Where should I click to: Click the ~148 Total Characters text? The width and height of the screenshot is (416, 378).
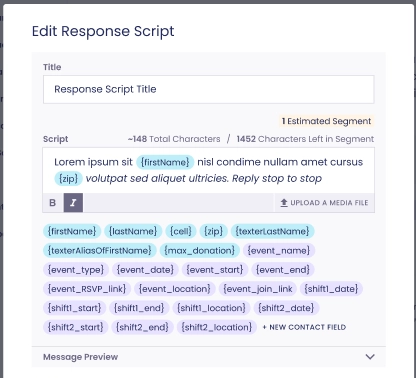(x=174, y=139)
